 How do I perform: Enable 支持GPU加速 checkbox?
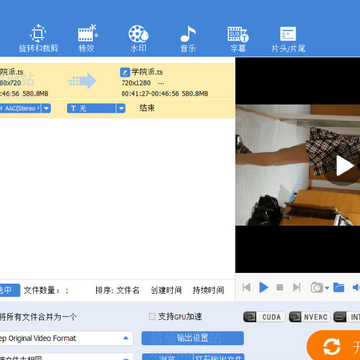click(x=152, y=317)
